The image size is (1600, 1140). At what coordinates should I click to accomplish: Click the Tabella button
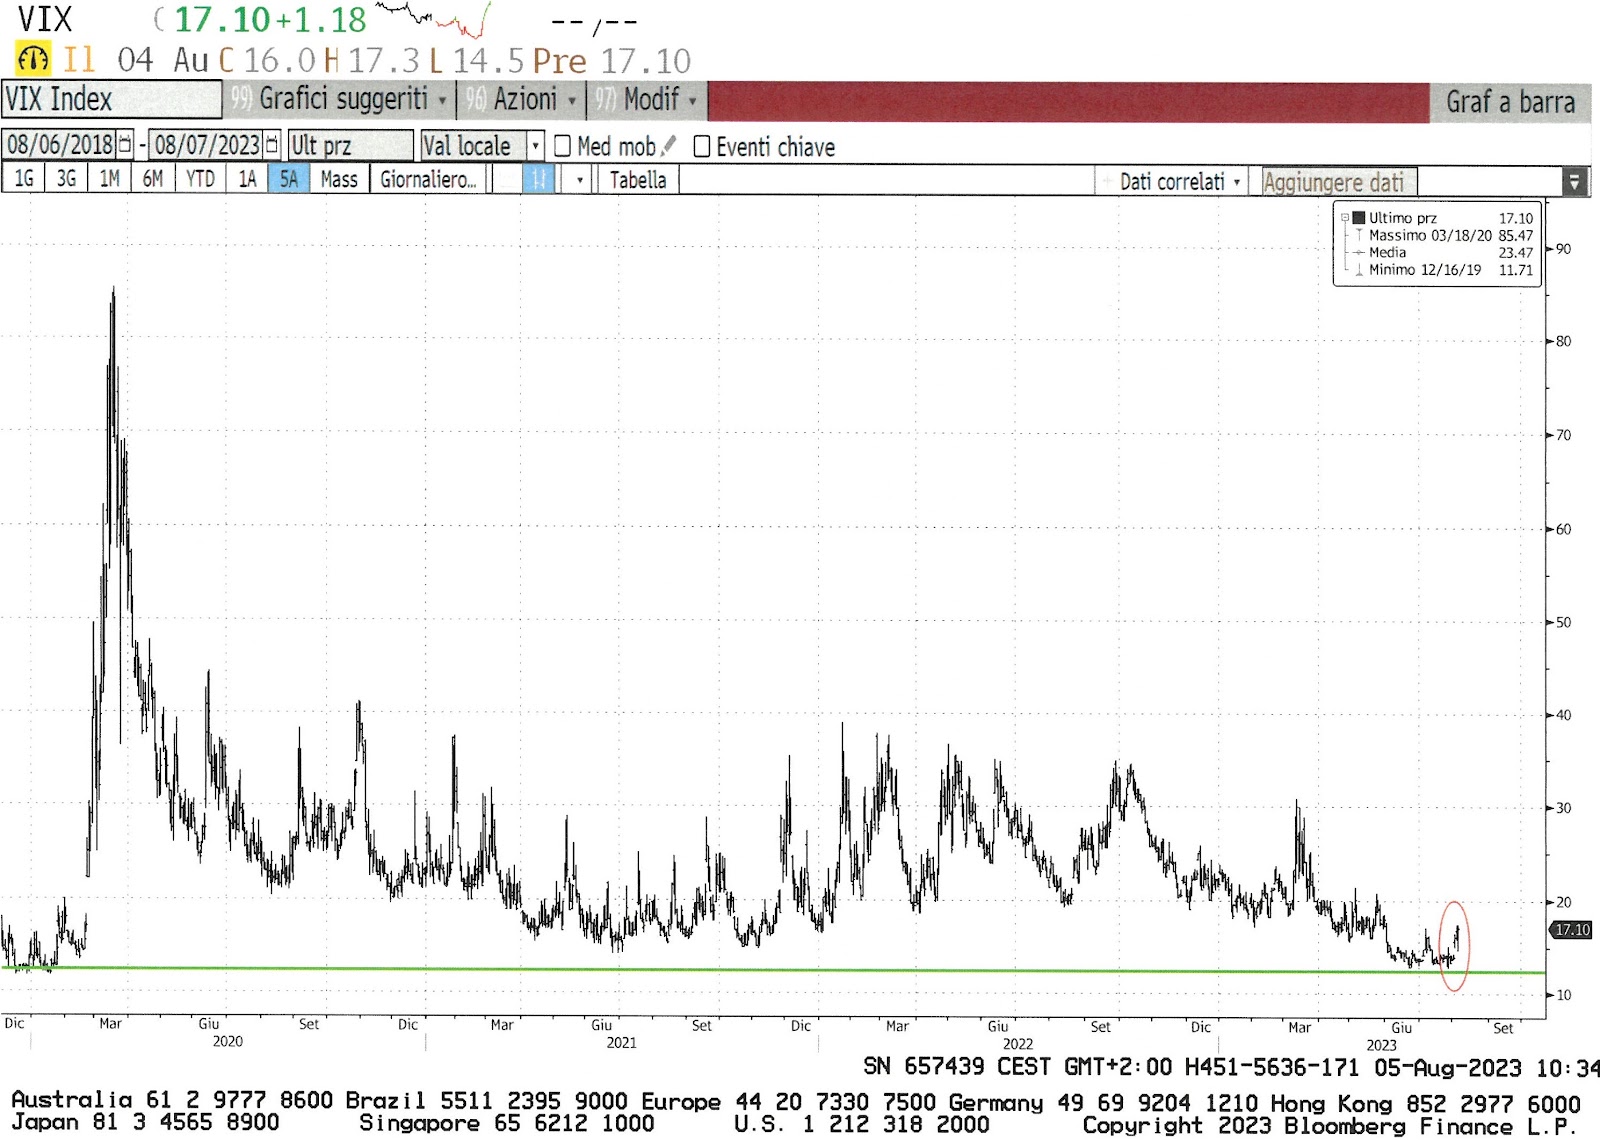click(x=638, y=181)
